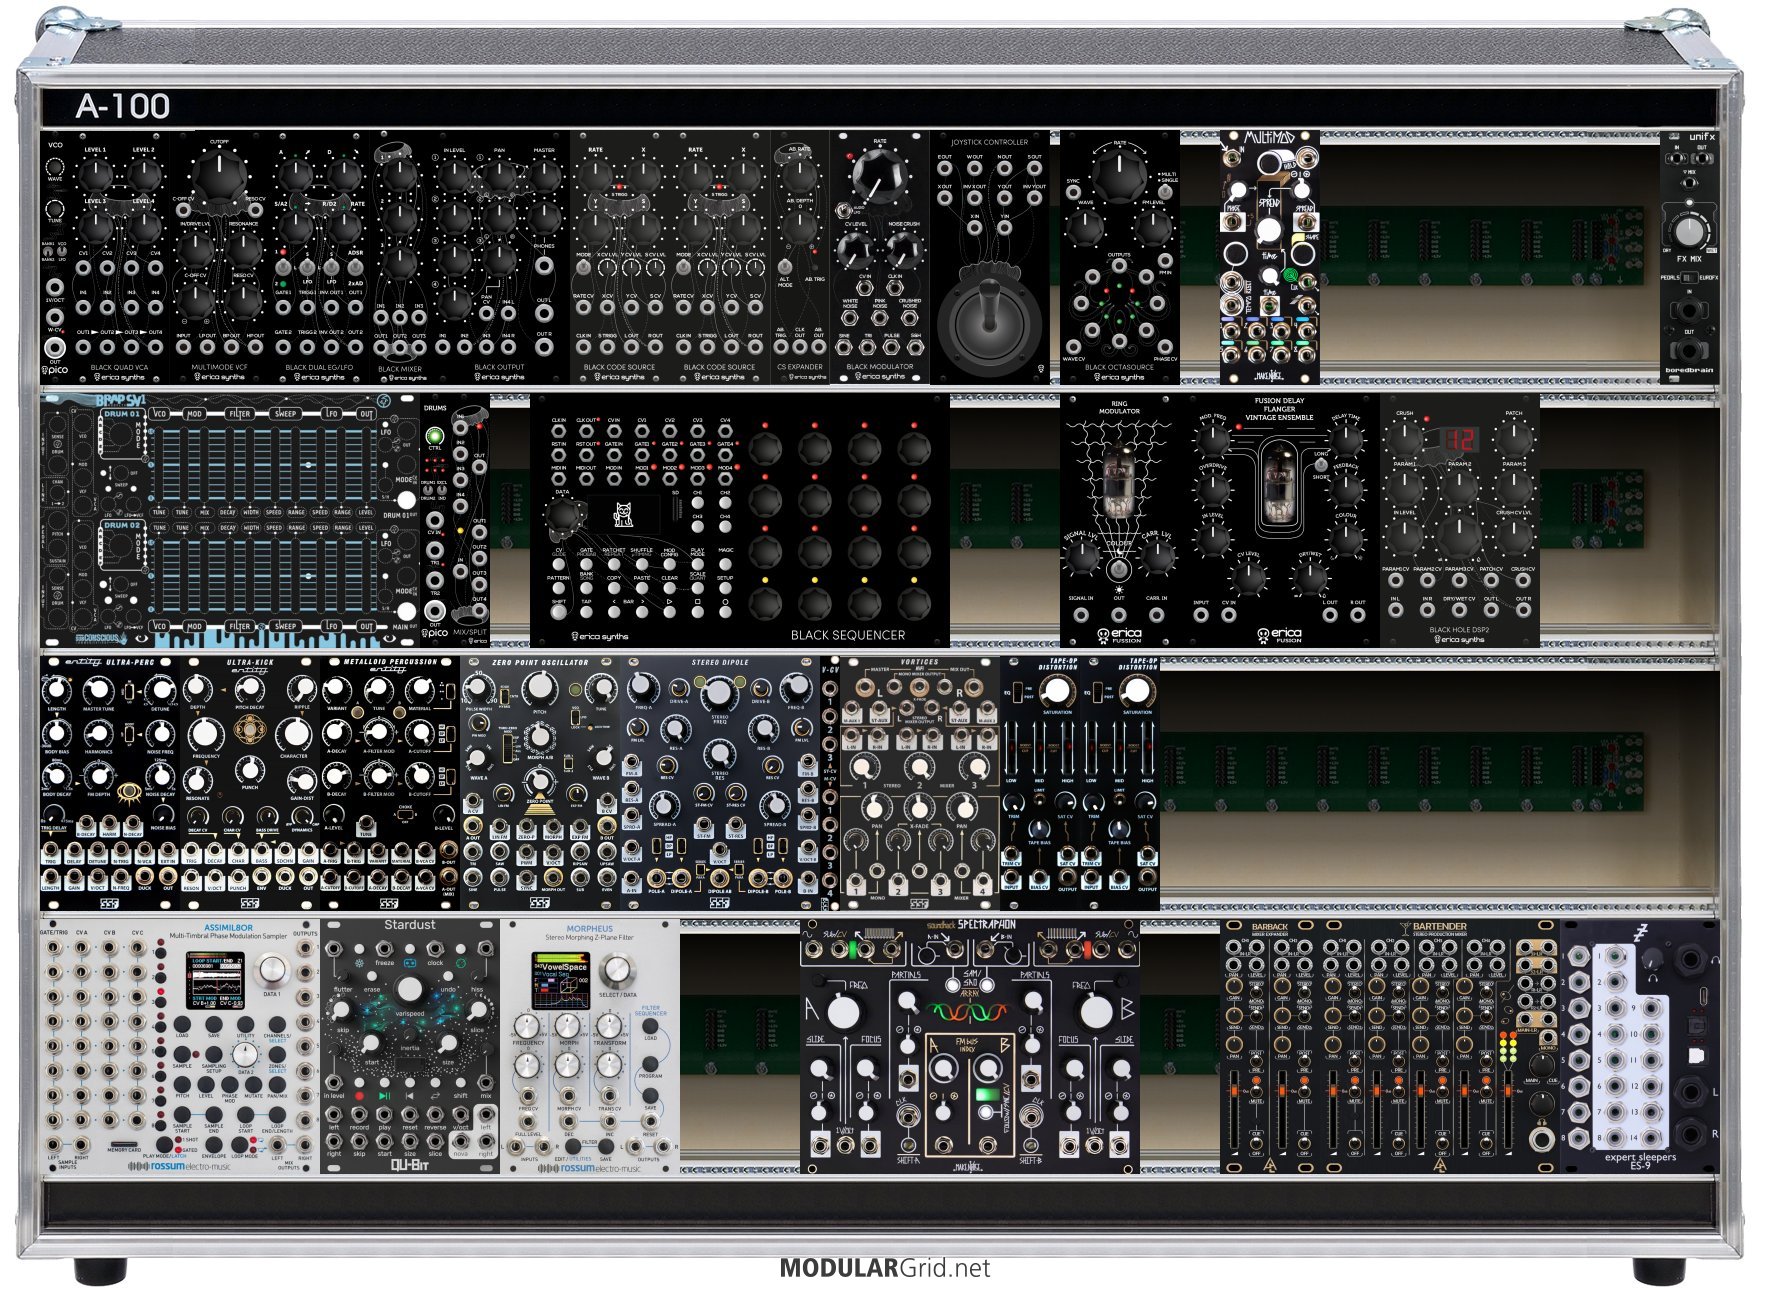
Task: Click the Barback module title
Action: (1269, 927)
